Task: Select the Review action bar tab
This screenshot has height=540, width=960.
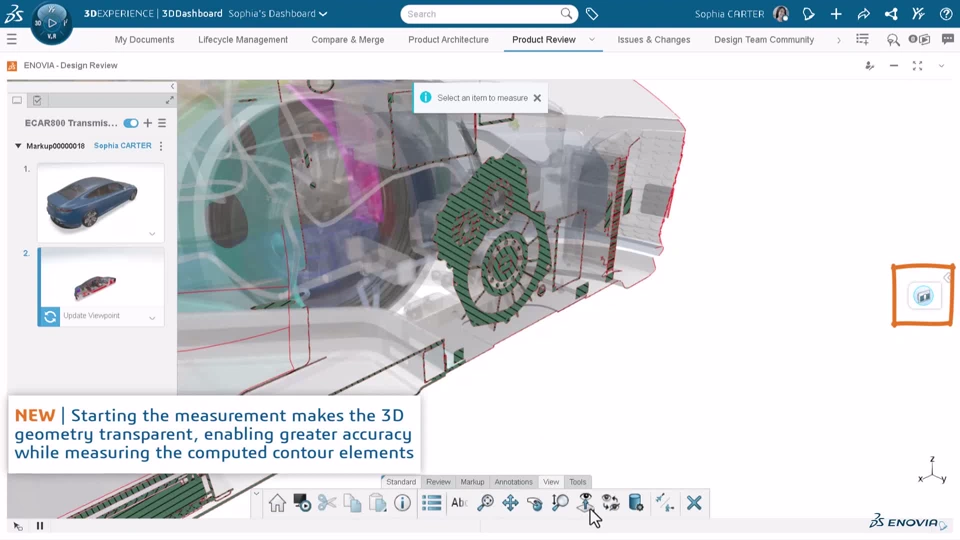Action: tap(438, 482)
